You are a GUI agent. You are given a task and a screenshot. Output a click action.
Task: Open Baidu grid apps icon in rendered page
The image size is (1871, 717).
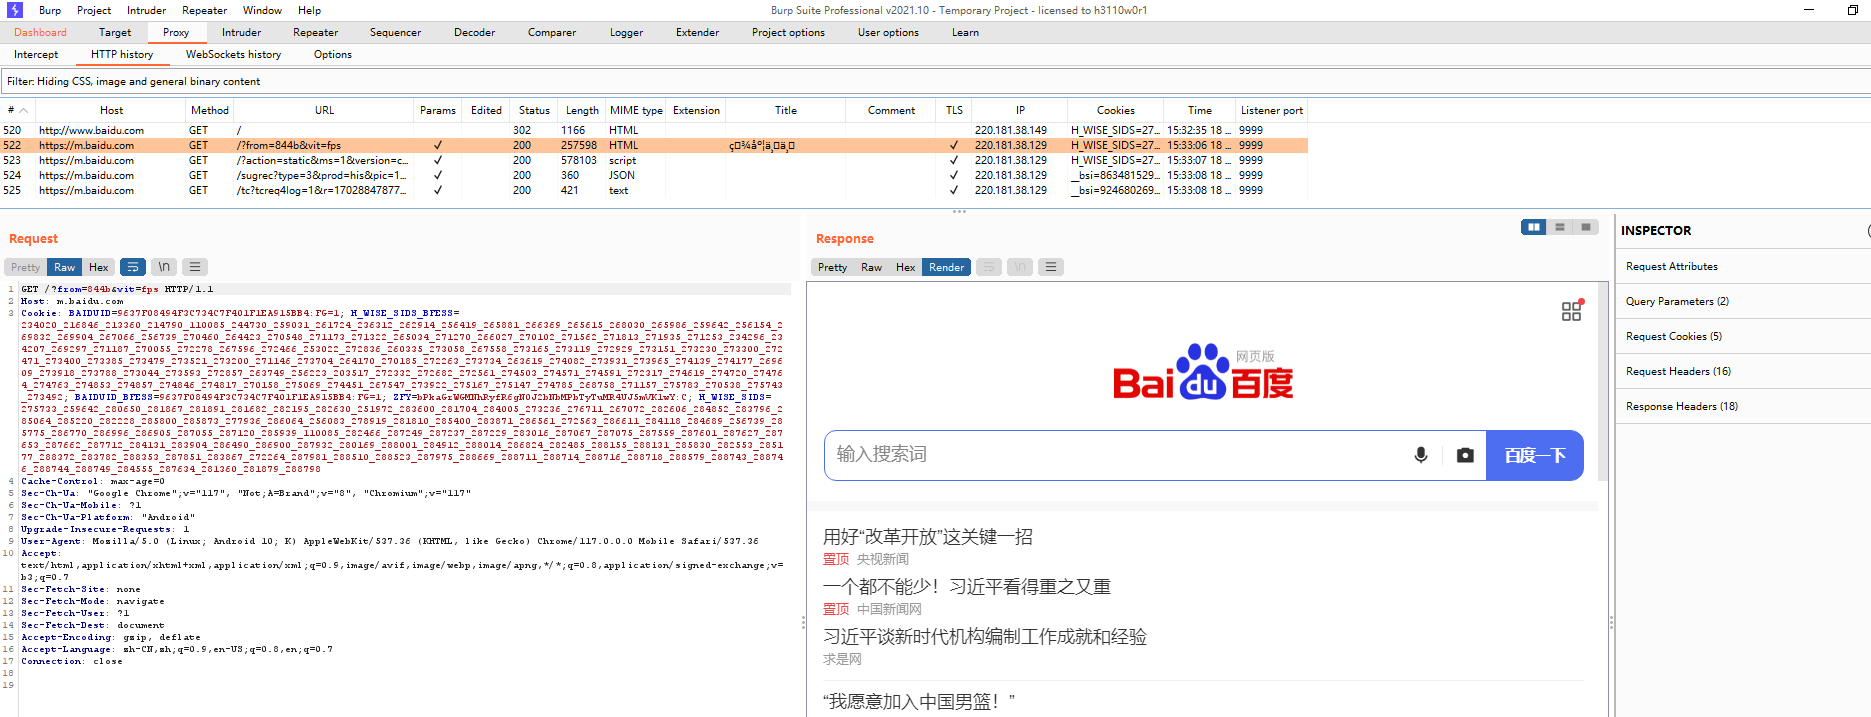[x=1572, y=311]
